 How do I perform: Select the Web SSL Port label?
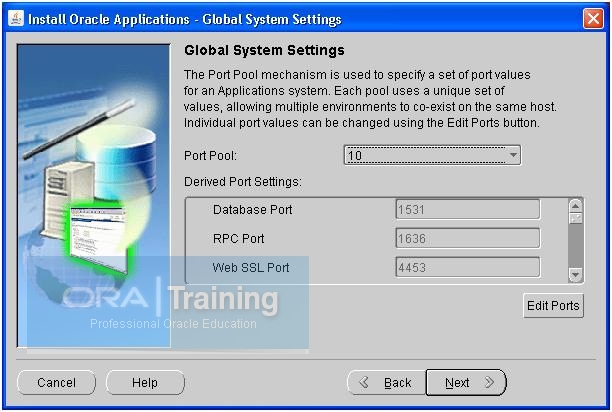click(x=251, y=267)
